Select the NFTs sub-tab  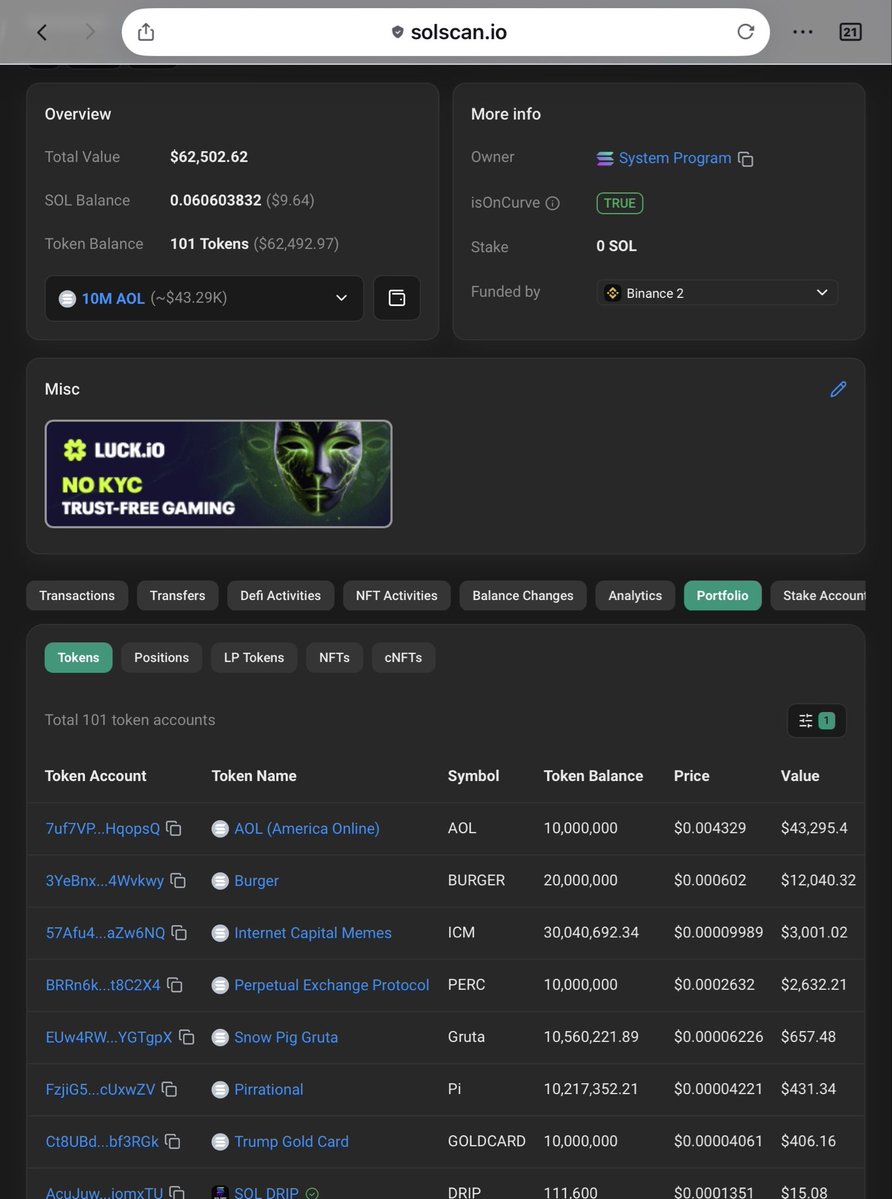[334, 657]
